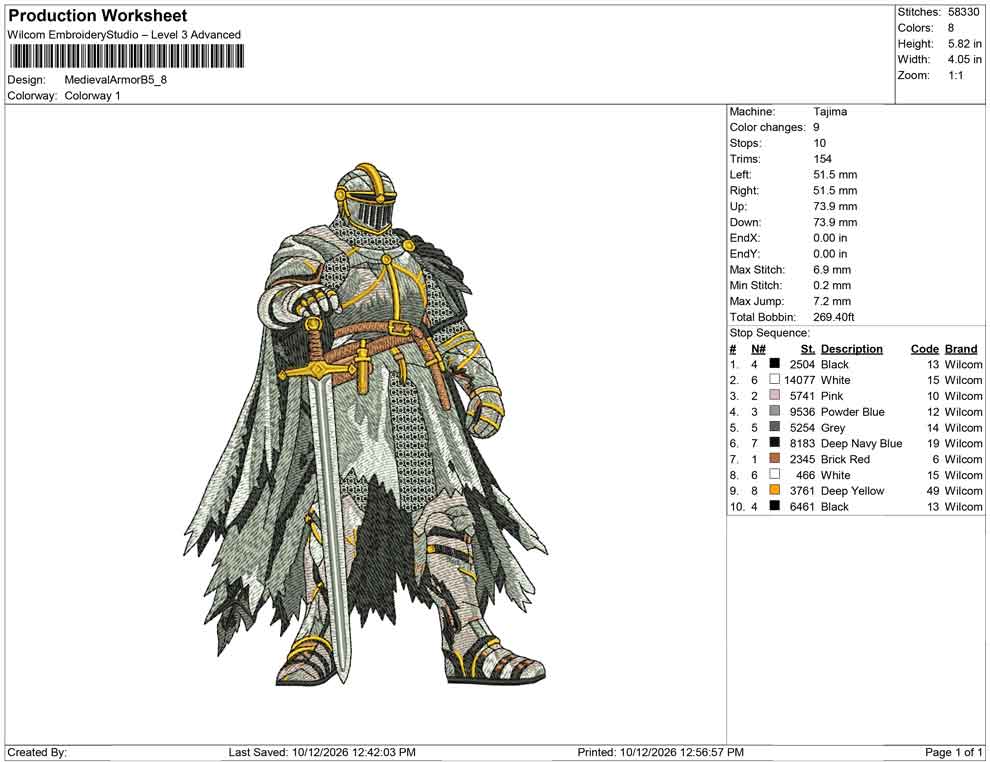990x762 pixels.
Task: Click 'Page 1 of 1' footer text
Action: (953, 752)
